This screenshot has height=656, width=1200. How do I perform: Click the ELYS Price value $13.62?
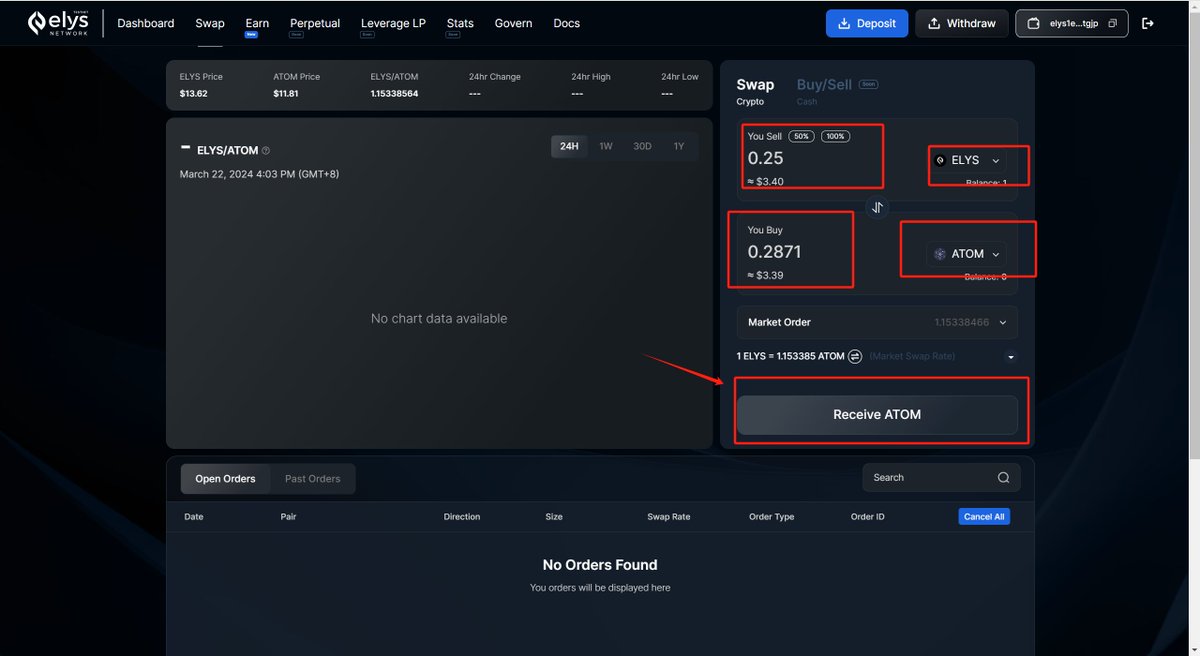194,93
